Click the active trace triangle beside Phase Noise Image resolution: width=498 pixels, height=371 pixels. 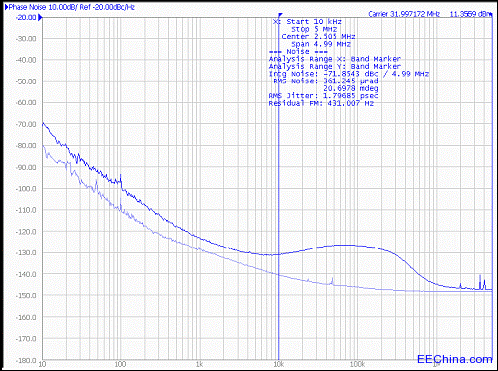tap(6, 7)
